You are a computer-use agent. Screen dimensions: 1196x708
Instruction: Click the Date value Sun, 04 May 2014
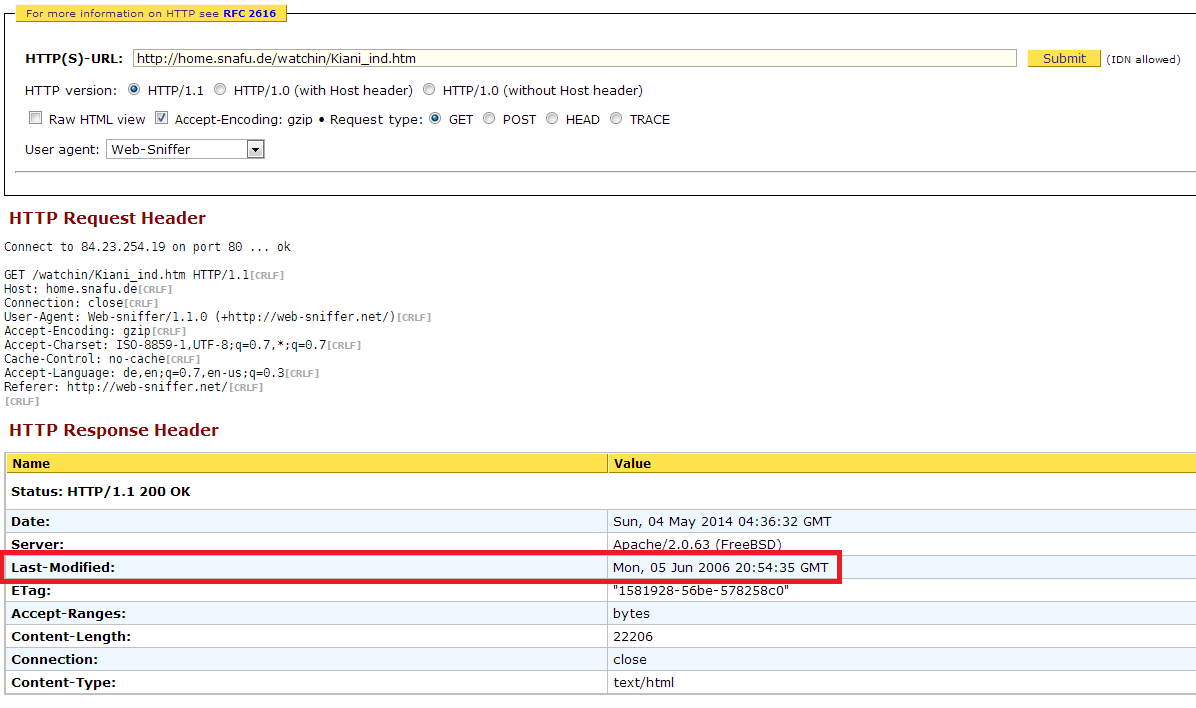point(722,521)
